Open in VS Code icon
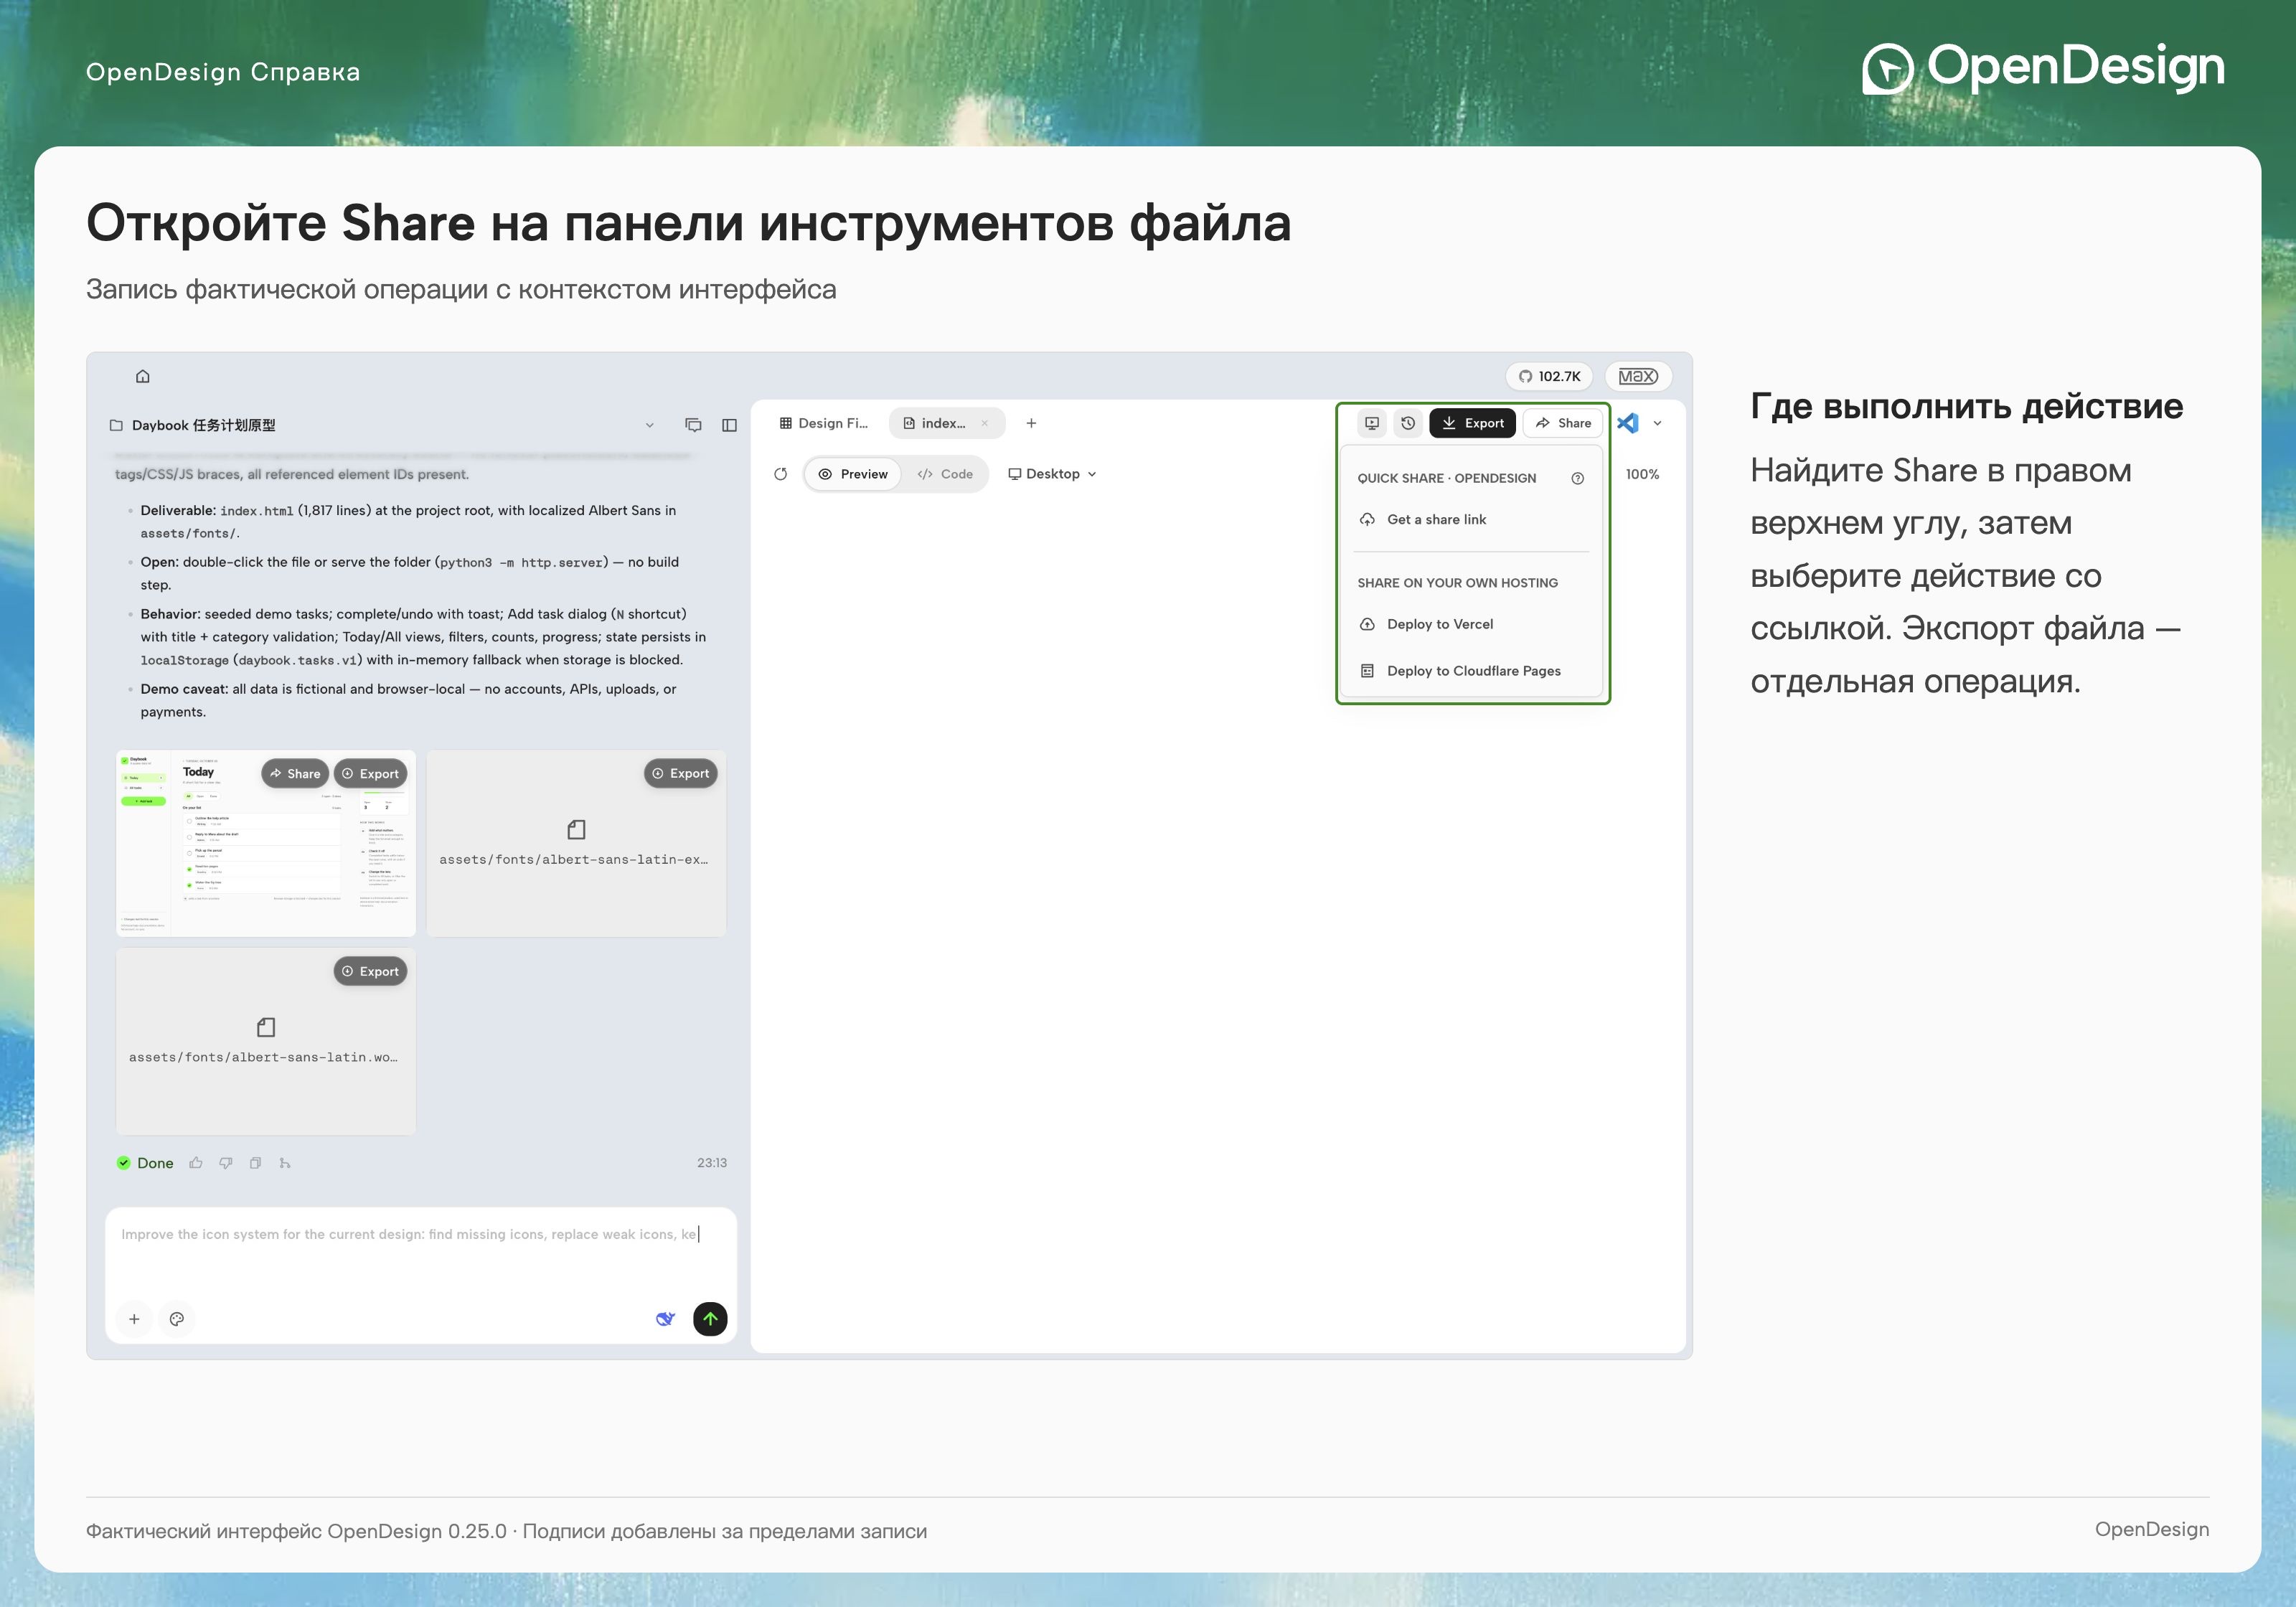Viewport: 2296px width, 1607px height. (1628, 423)
